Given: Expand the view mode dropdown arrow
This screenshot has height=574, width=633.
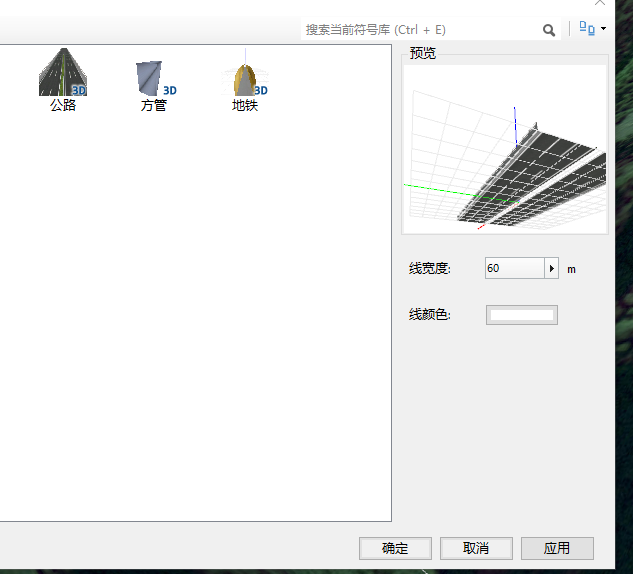Looking at the screenshot, I should point(603,29).
